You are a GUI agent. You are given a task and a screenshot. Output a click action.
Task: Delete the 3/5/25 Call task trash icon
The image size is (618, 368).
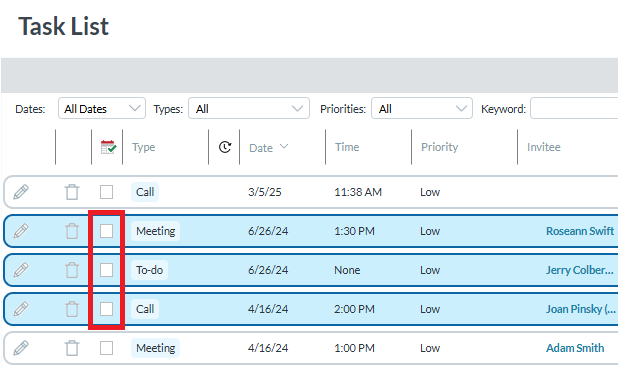click(72, 192)
